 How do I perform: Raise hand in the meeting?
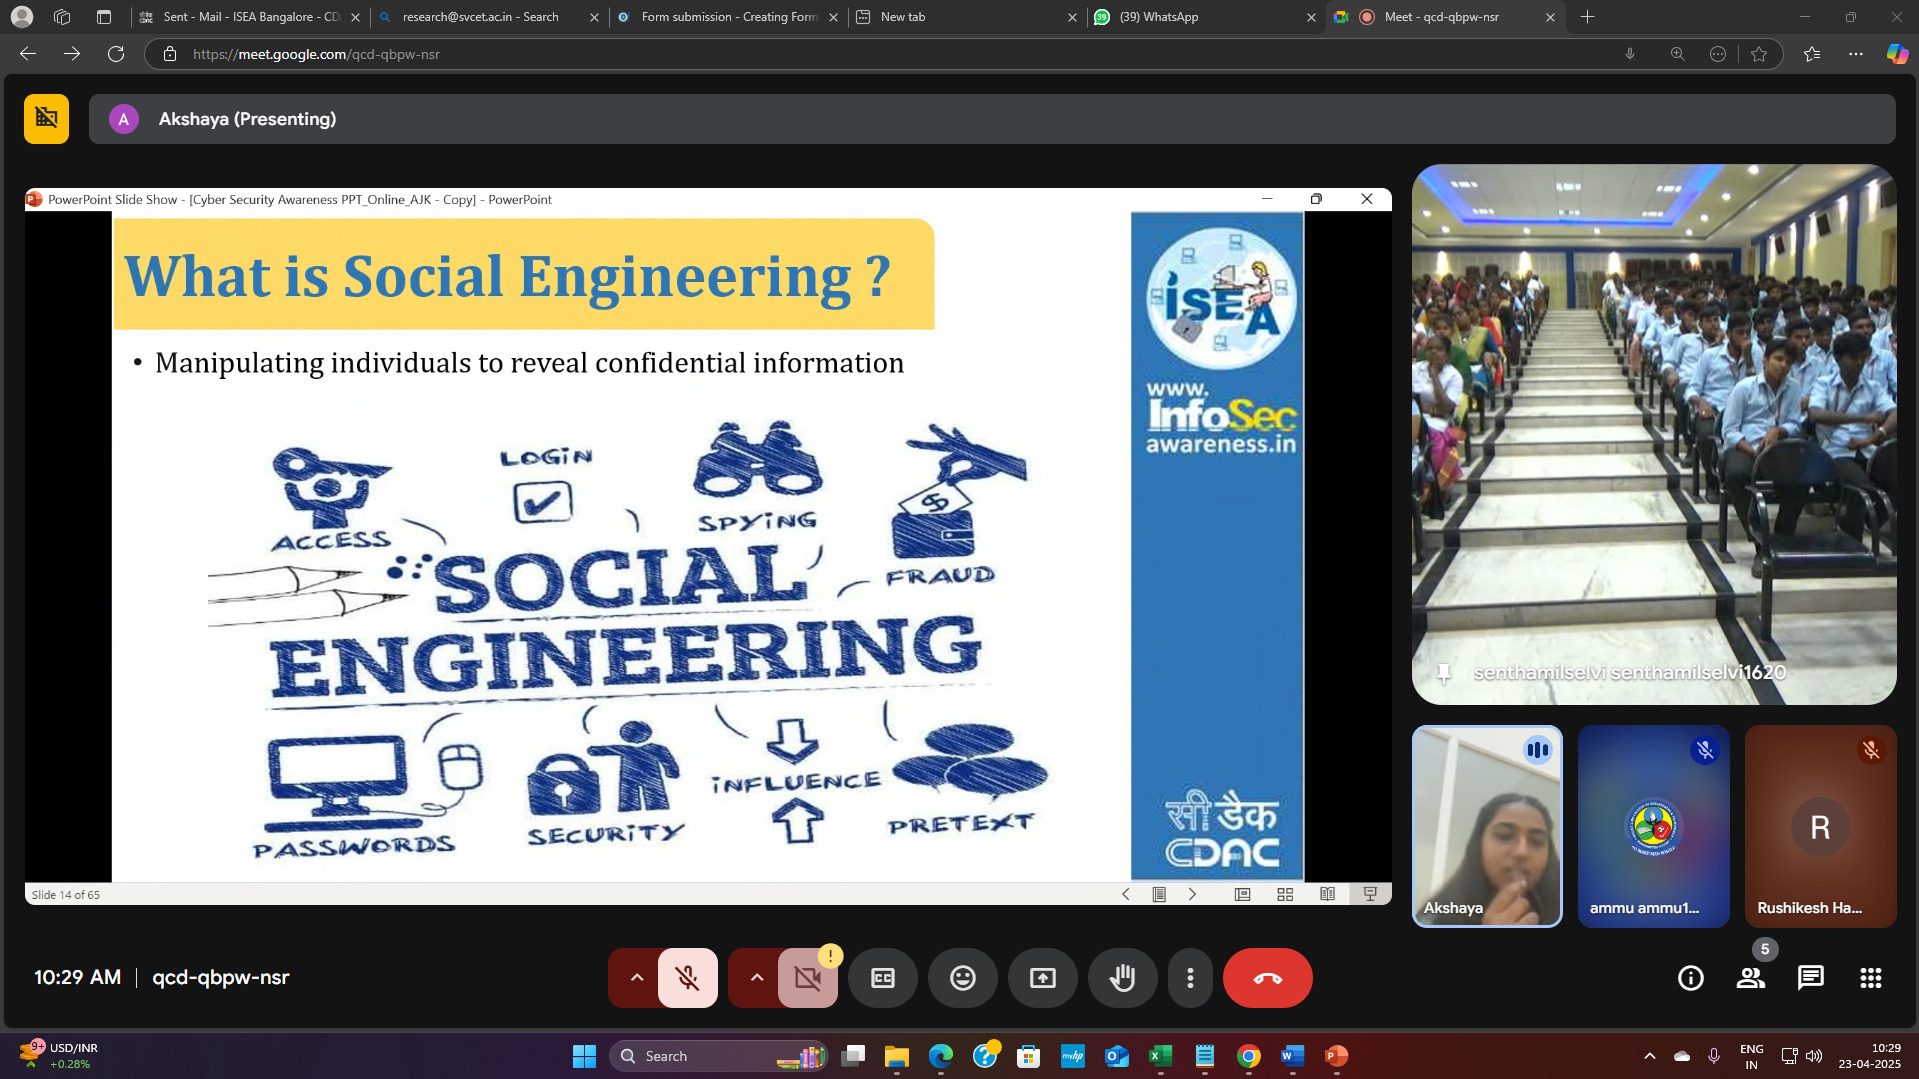coord(1122,978)
